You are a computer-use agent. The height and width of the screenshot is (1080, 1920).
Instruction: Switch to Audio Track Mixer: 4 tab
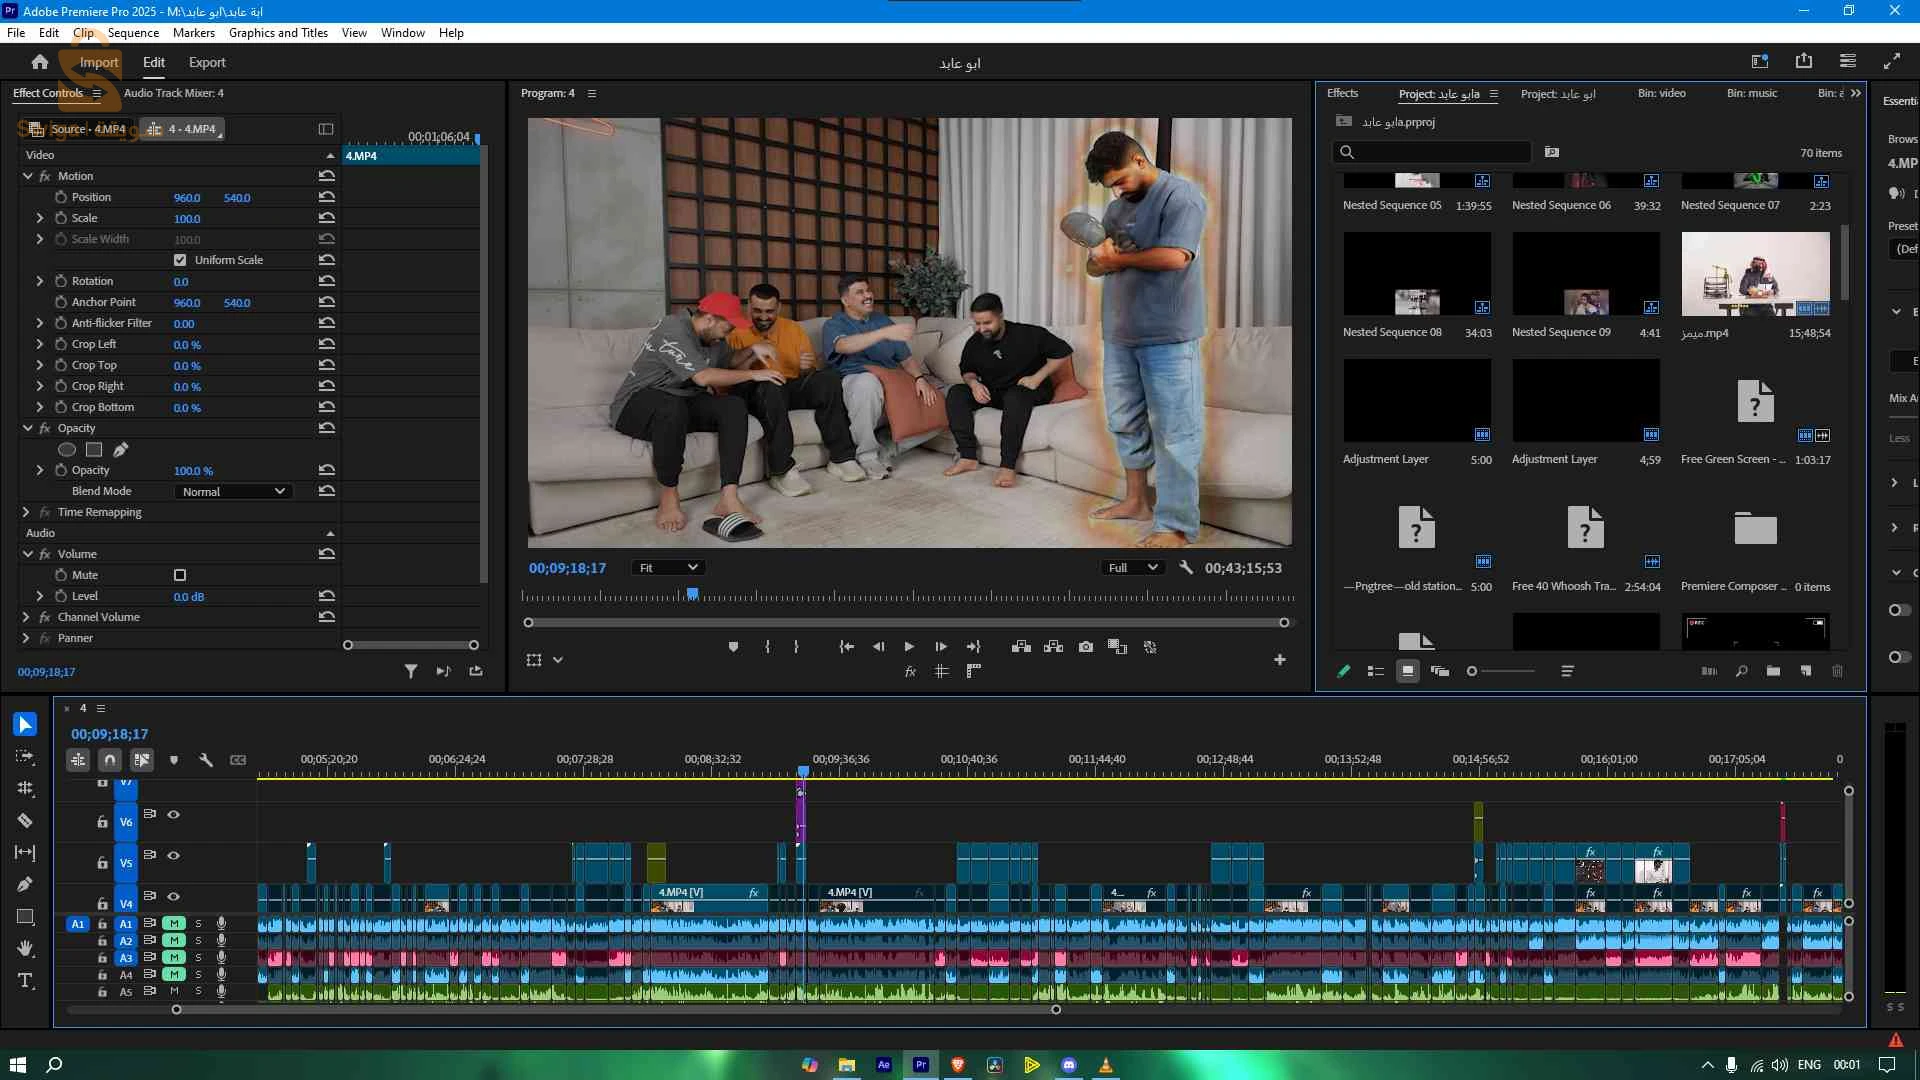(174, 93)
